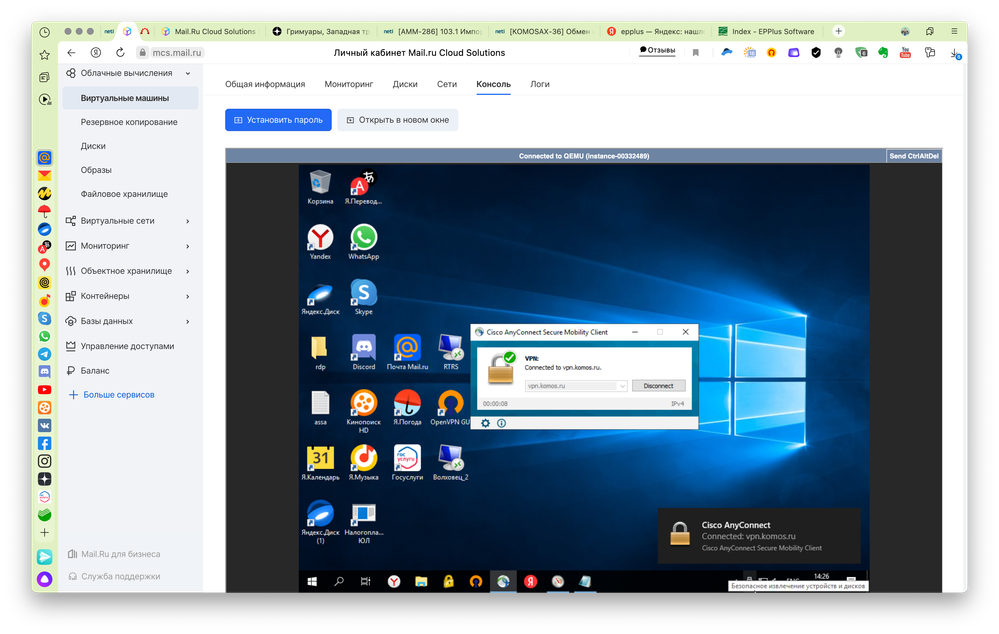Viewport: 999px width, 634px height.
Task: Click the OpenVPN icon in Windows taskbar
Action: (476, 581)
